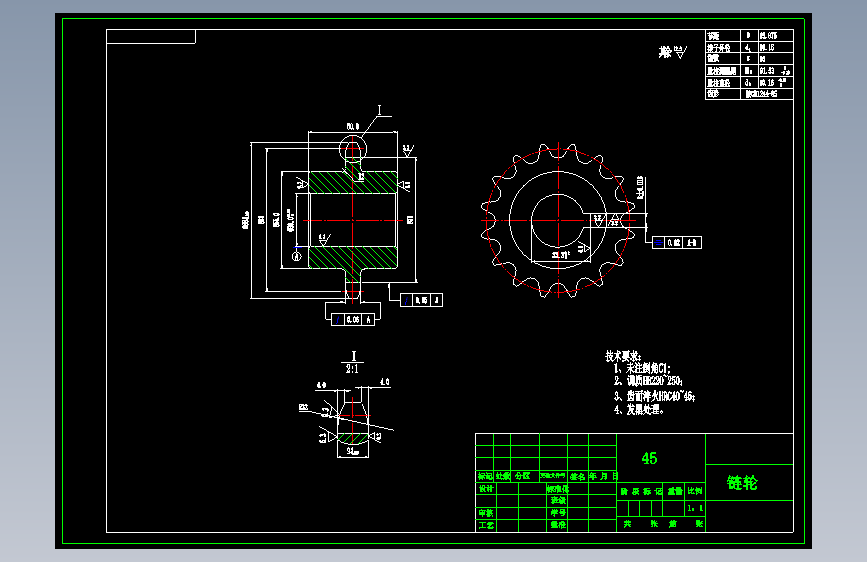Click the lower green hatched section area
This screenshot has height=562, width=867.
tap(353, 258)
